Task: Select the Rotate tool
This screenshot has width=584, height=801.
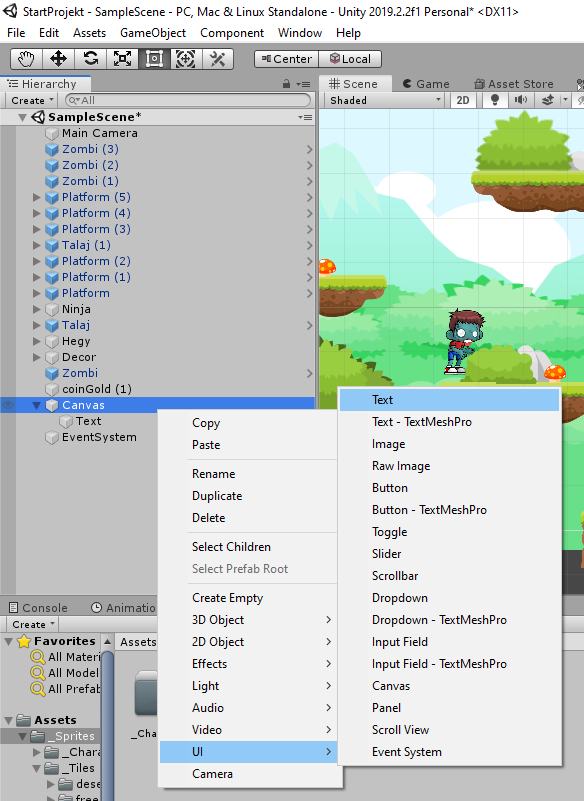Action: [90, 59]
